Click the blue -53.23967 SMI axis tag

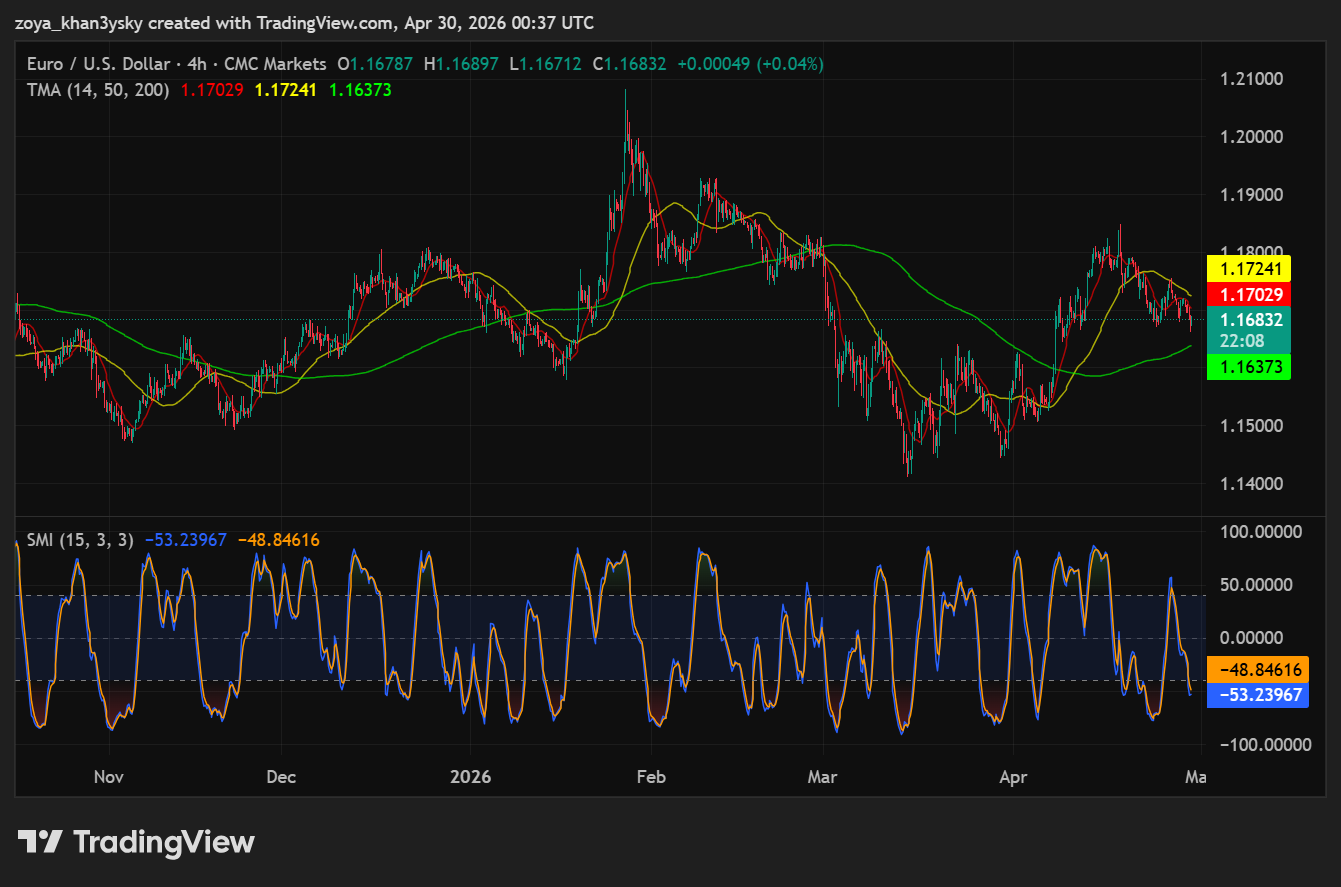click(x=1257, y=694)
